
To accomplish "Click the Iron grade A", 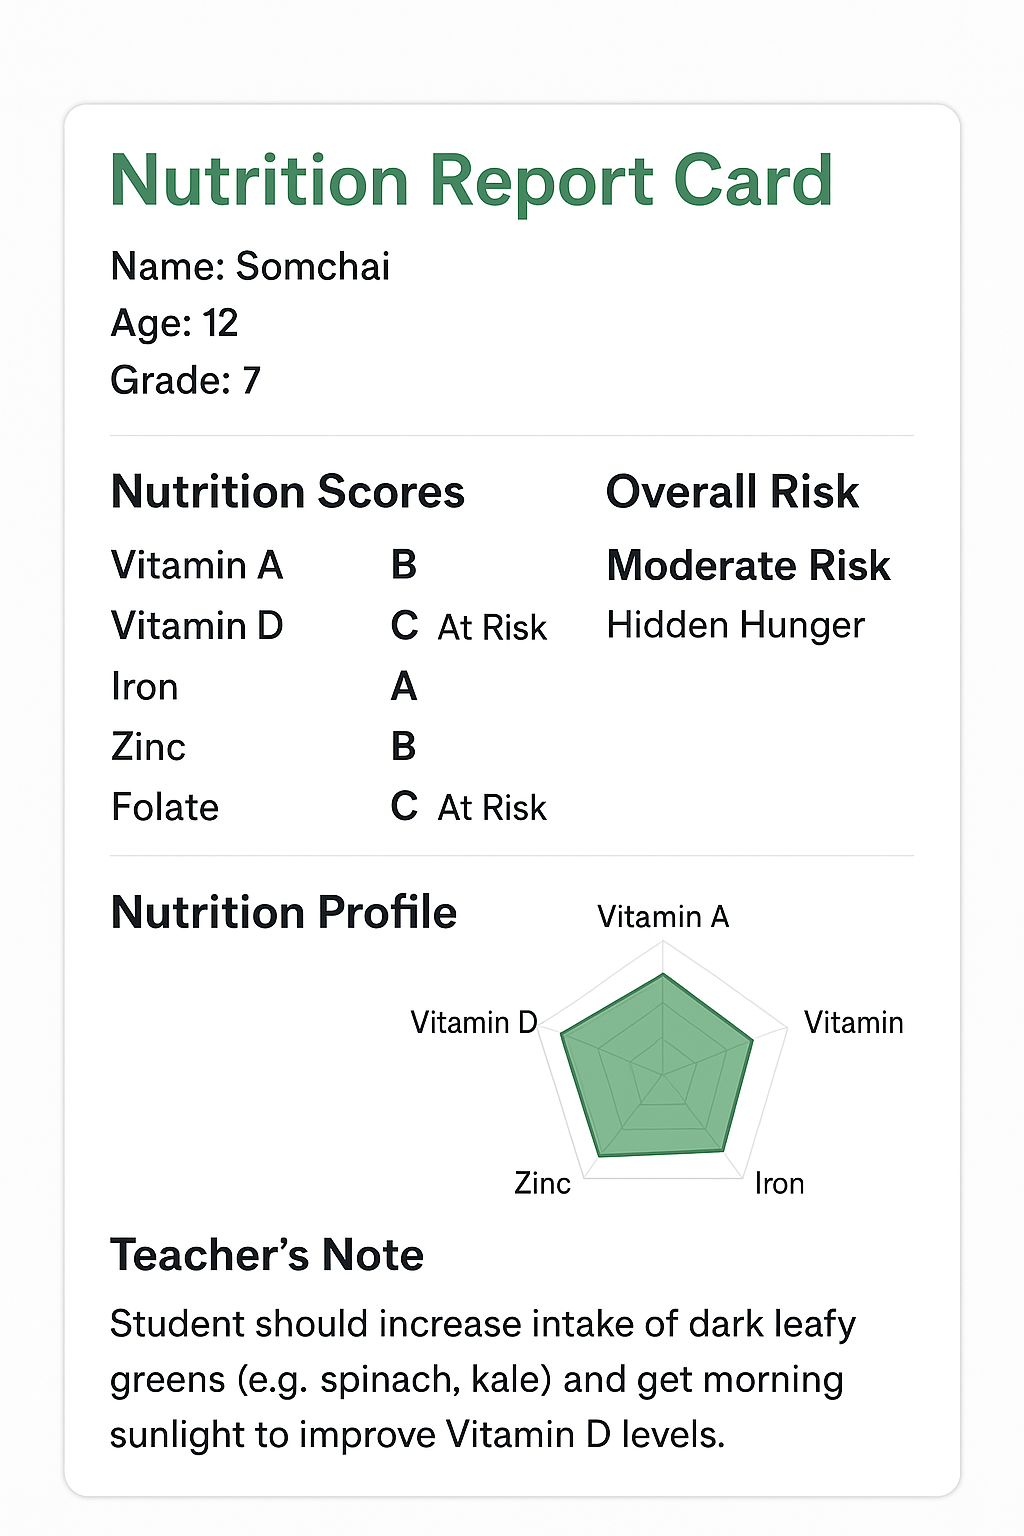I will pyautogui.click(x=403, y=687).
